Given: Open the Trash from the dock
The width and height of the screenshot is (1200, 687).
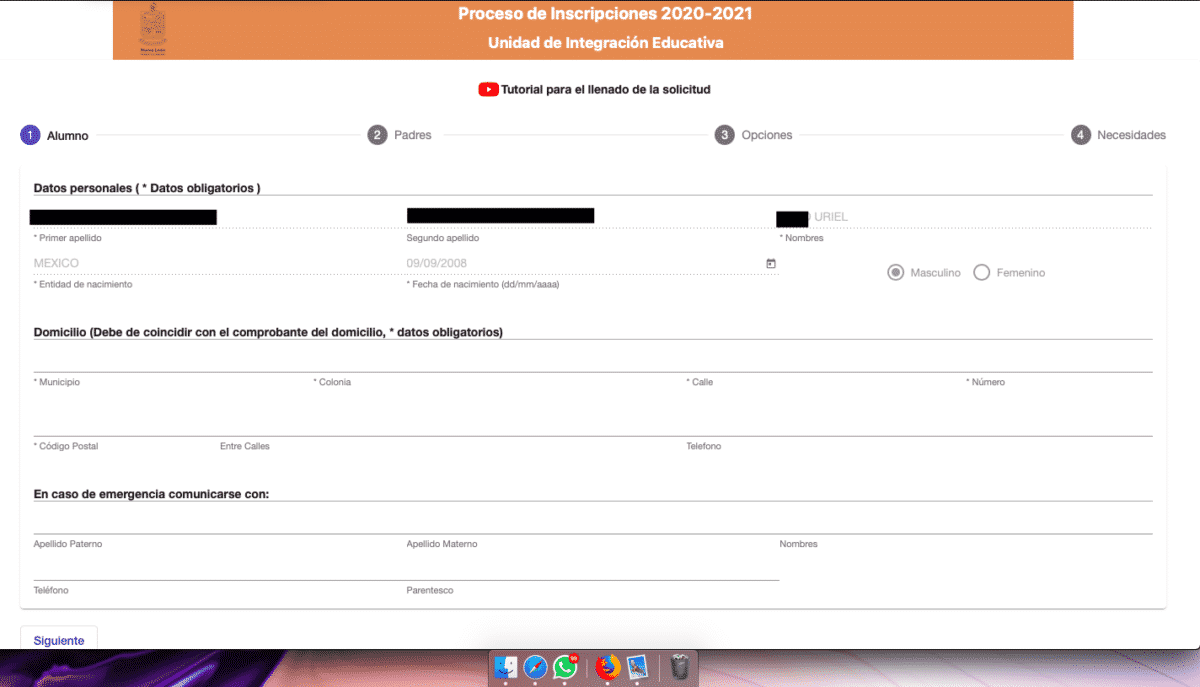Looking at the screenshot, I should pyautogui.click(x=679, y=668).
